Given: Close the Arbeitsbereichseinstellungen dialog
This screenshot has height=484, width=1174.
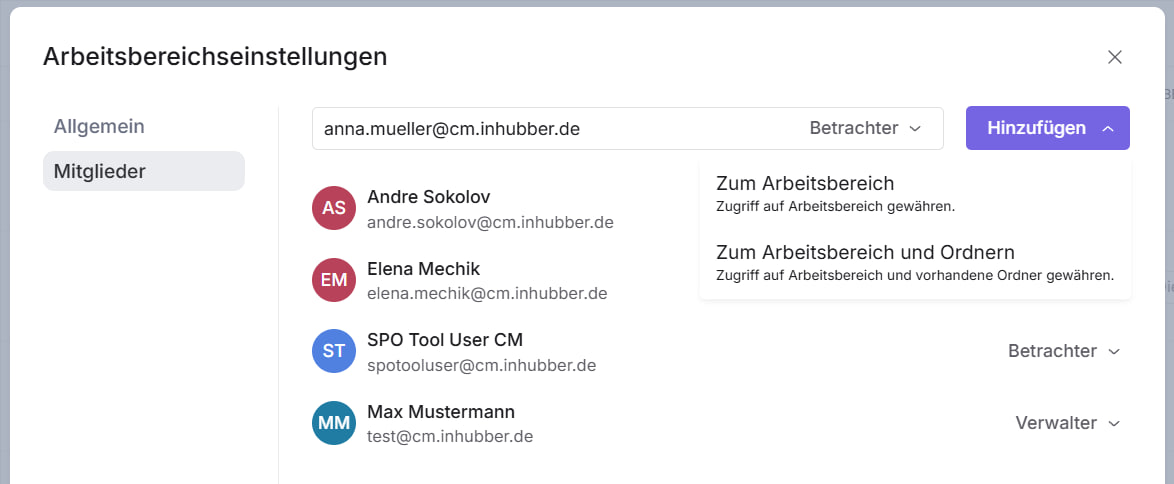Looking at the screenshot, I should tap(1115, 57).
